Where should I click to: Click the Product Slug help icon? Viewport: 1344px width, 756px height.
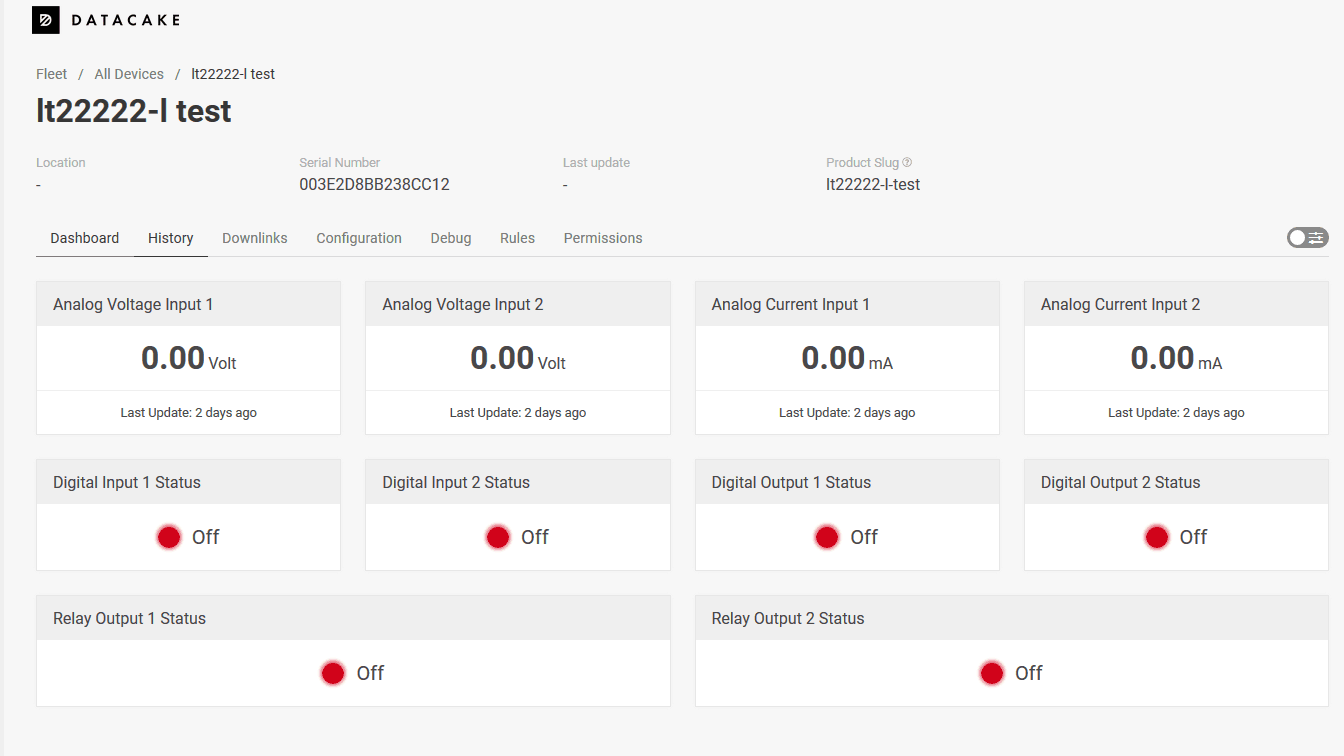pos(907,162)
